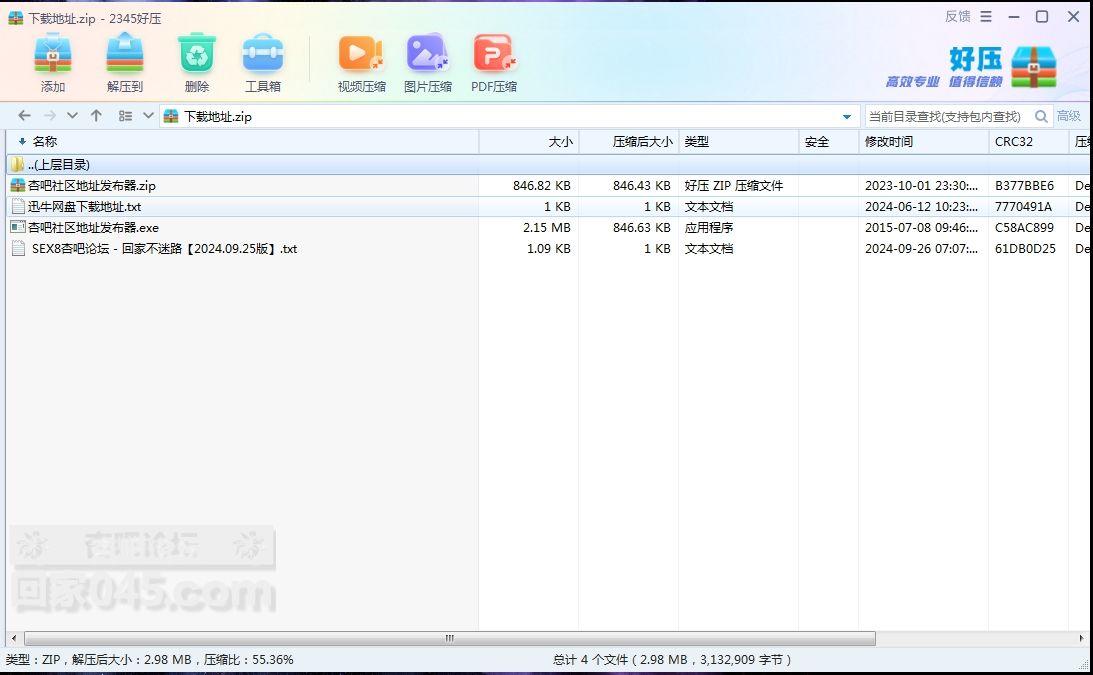Open the hamburger main menu
The height and width of the screenshot is (675, 1093).
coord(986,16)
